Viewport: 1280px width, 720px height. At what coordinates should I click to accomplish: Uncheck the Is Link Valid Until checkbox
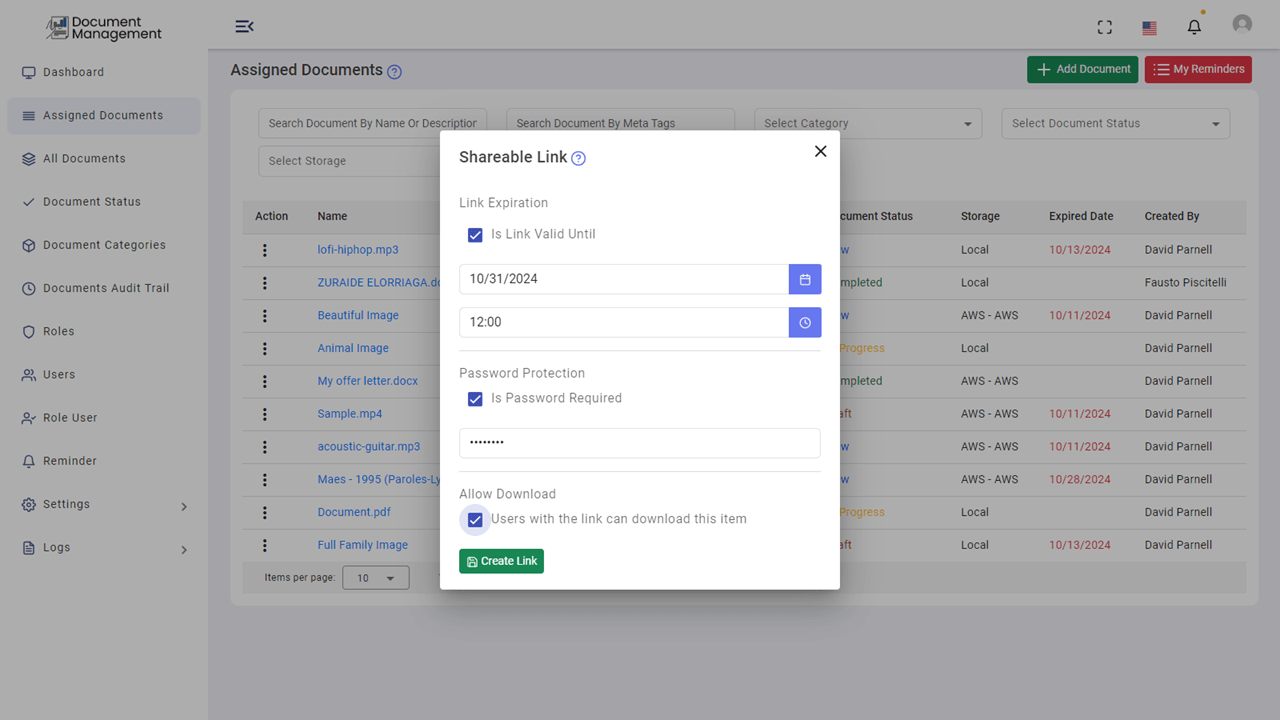[x=475, y=235]
